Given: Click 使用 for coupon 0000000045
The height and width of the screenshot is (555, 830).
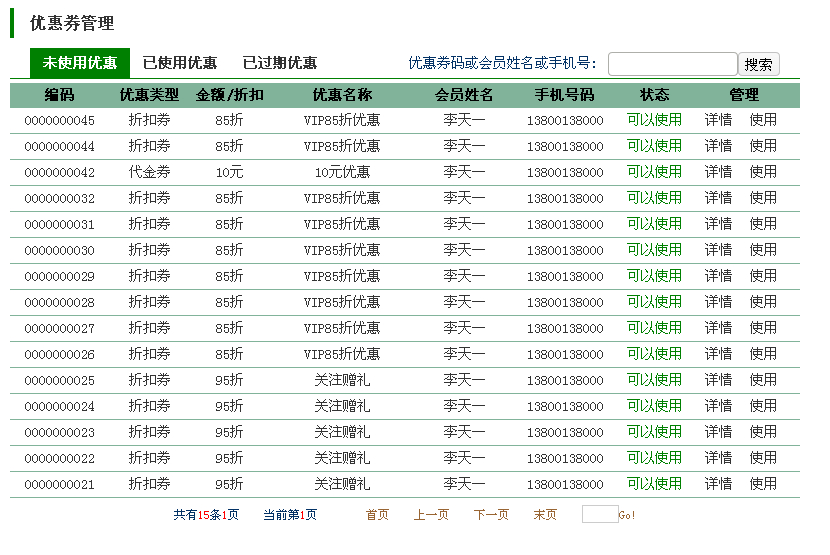Looking at the screenshot, I should coord(763,120).
